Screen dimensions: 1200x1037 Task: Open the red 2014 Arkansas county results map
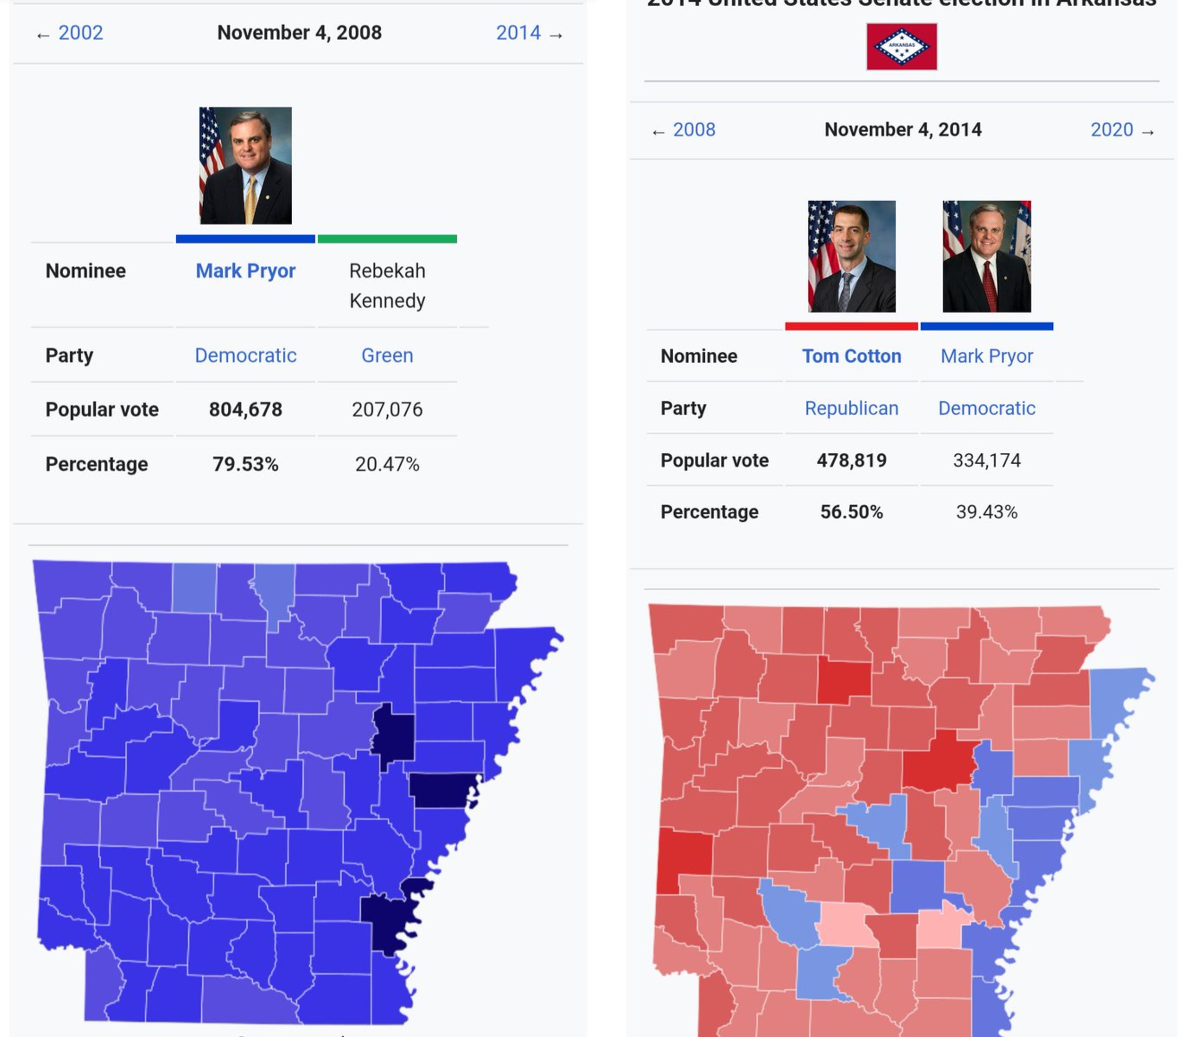[901, 821]
